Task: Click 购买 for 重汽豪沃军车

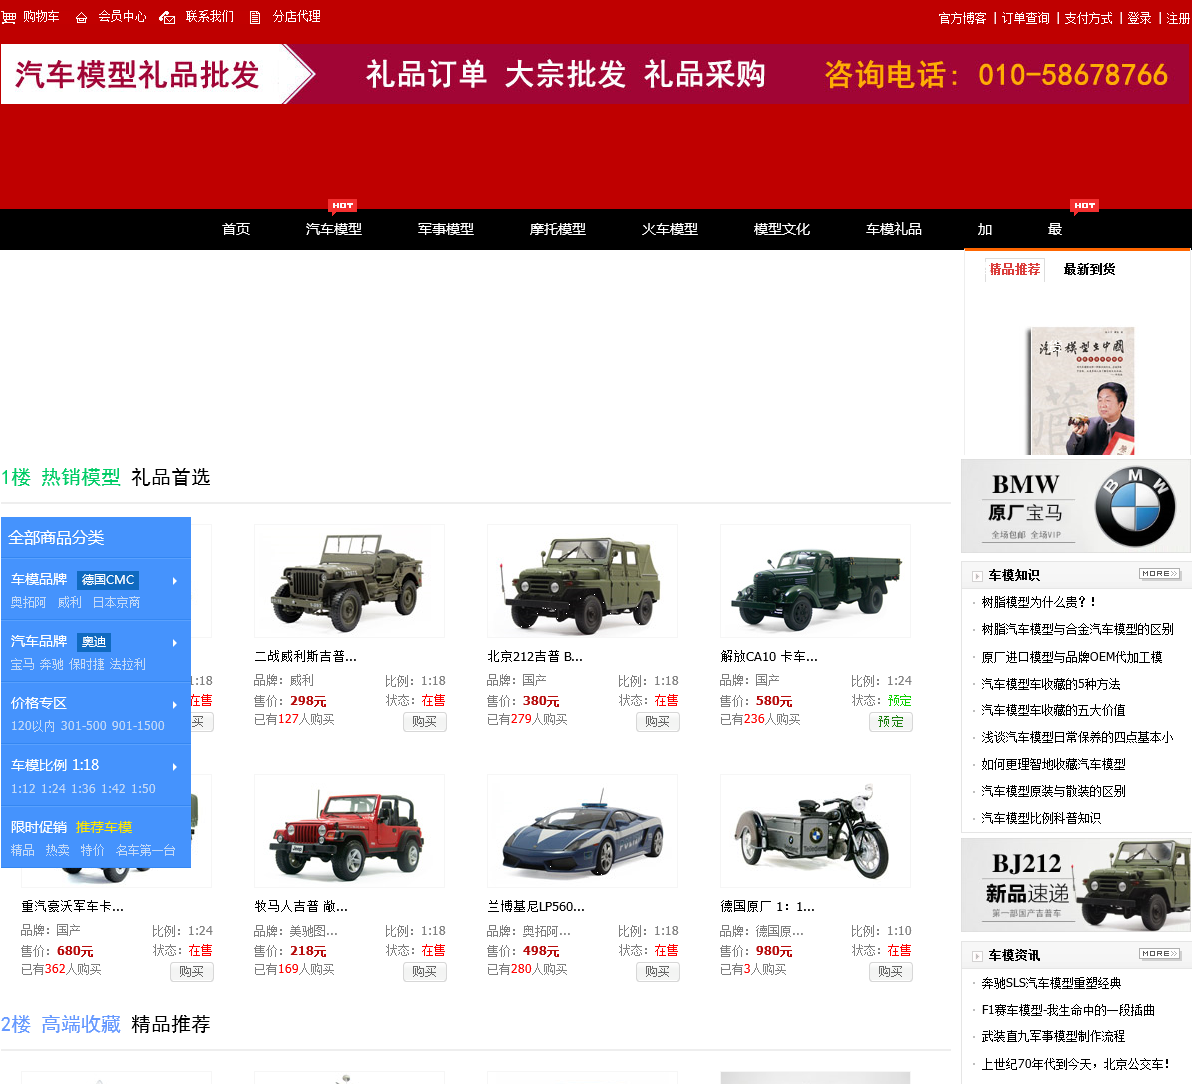Action: (x=192, y=972)
